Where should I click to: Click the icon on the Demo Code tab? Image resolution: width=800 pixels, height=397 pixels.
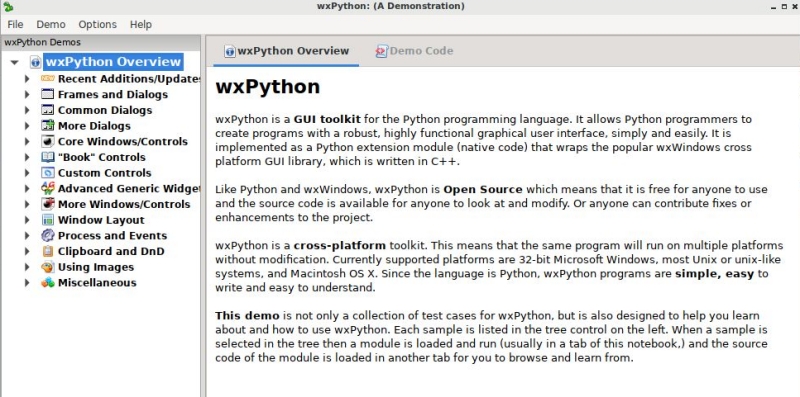click(x=382, y=51)
